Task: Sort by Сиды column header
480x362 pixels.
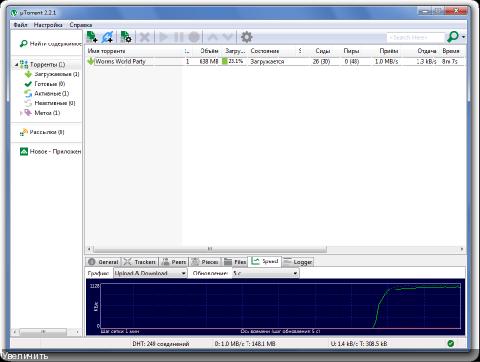Action: tap(322, 51)
